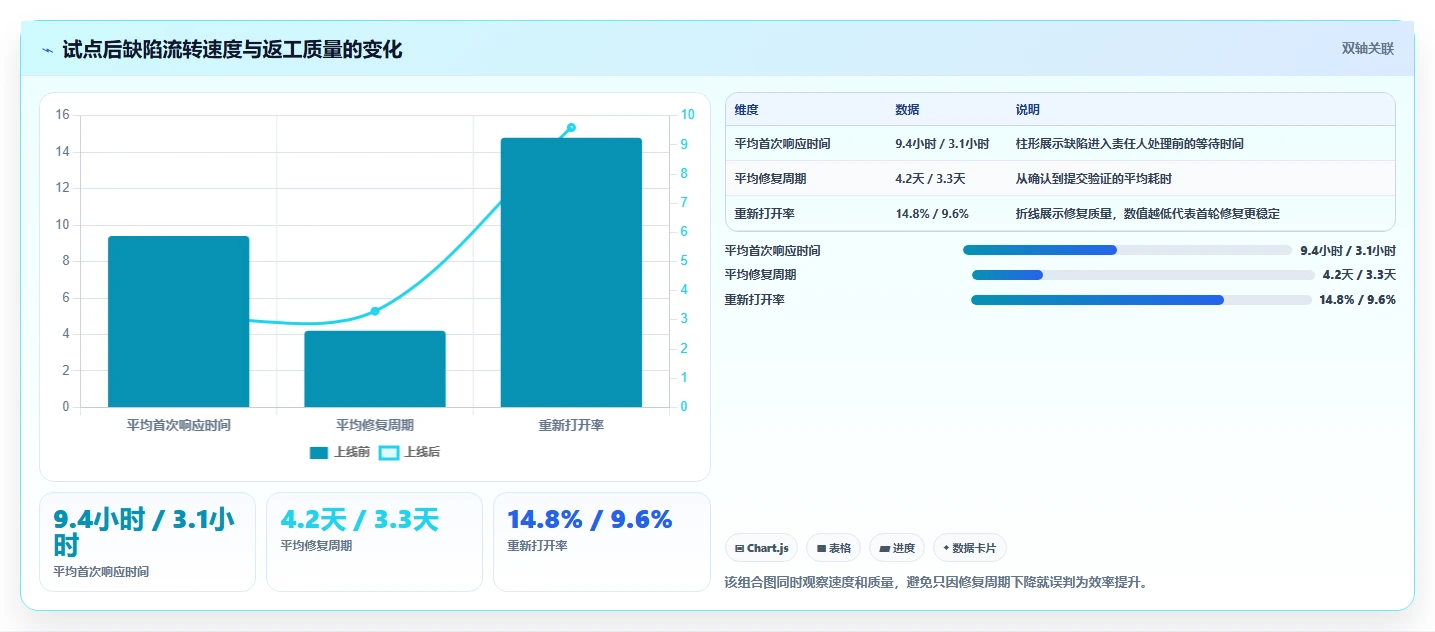Click the lightning icon beside the card title

tap(48, 50)
